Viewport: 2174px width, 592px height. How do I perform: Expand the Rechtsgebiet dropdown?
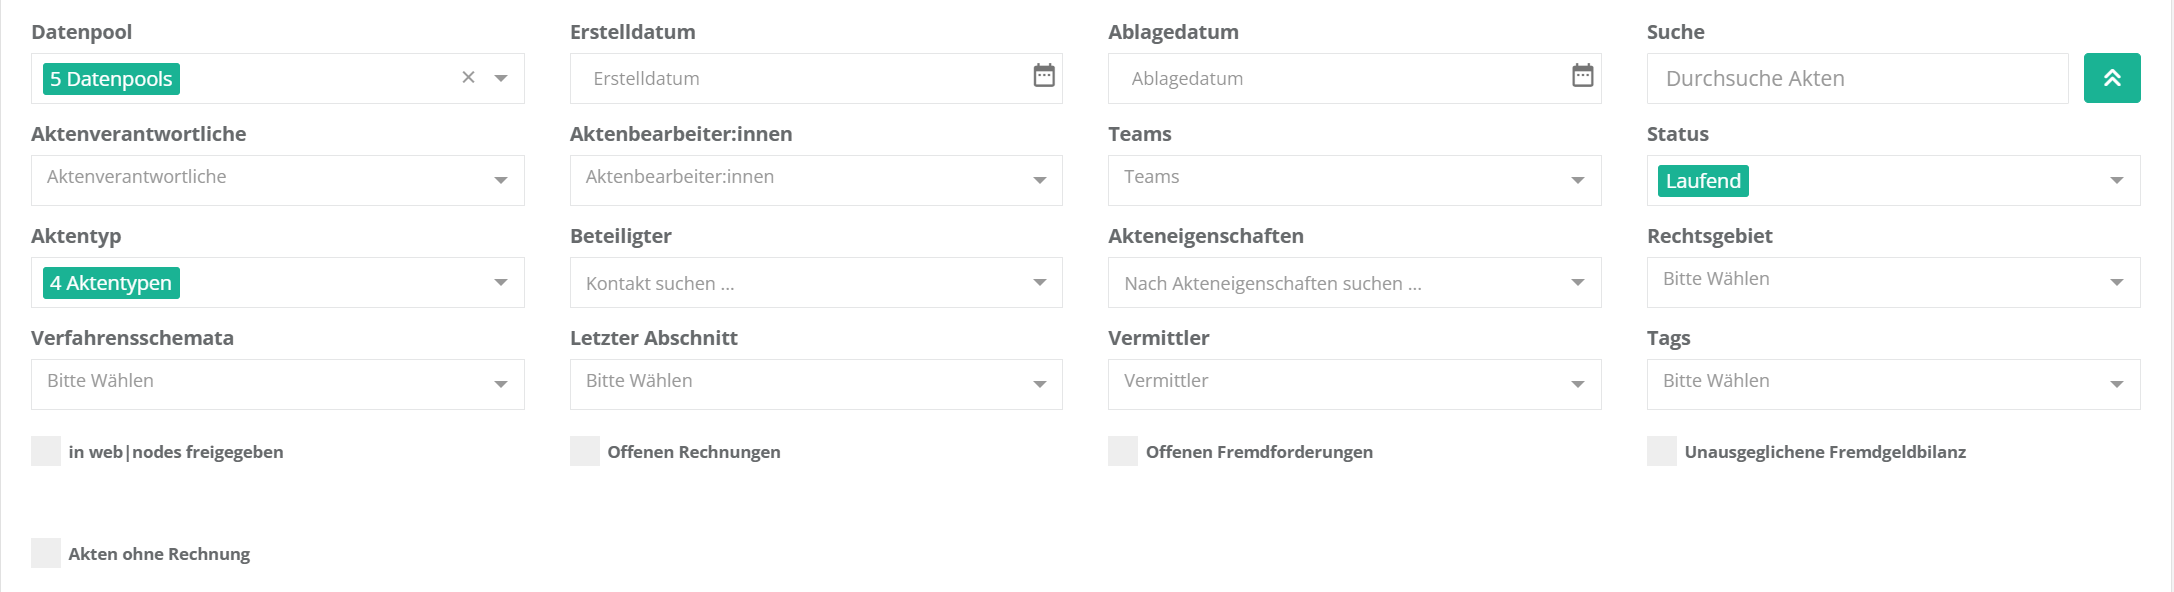pos(1892,282)
